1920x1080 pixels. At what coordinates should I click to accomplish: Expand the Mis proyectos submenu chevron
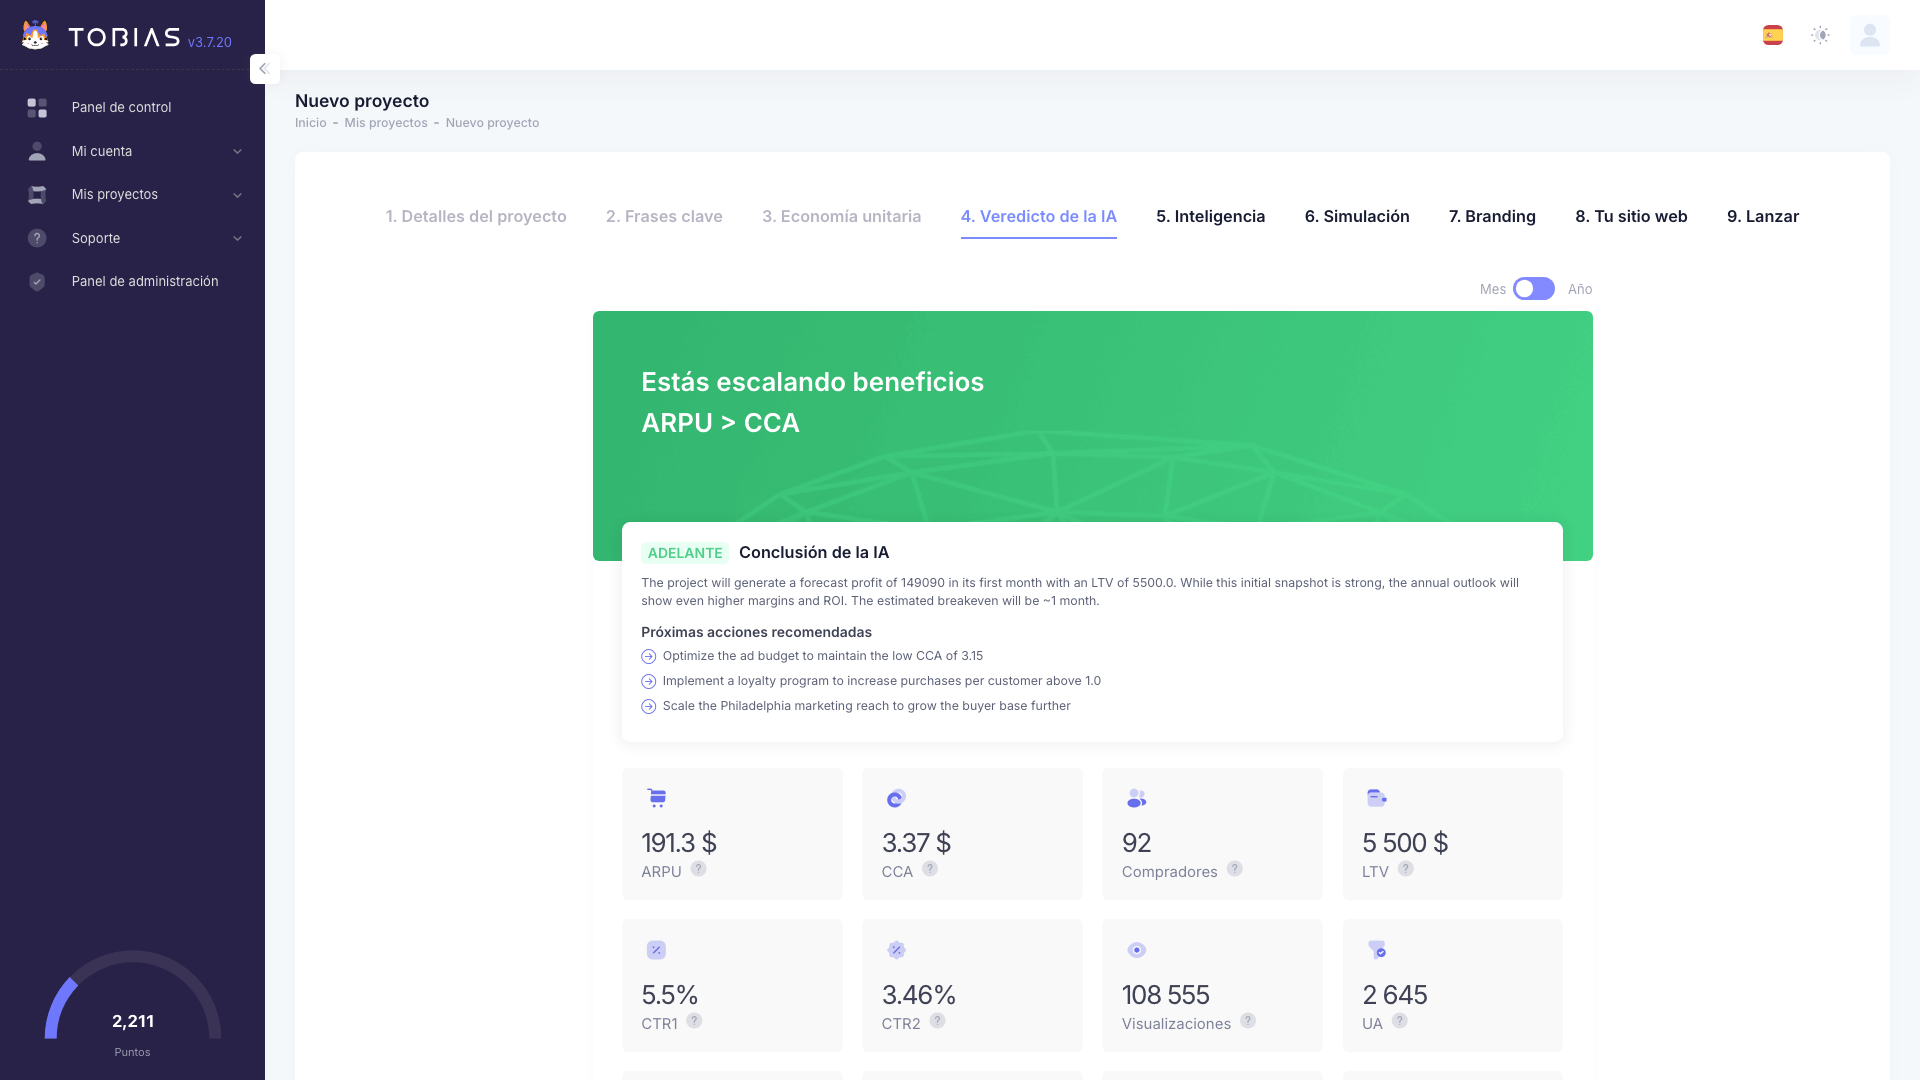237,195
